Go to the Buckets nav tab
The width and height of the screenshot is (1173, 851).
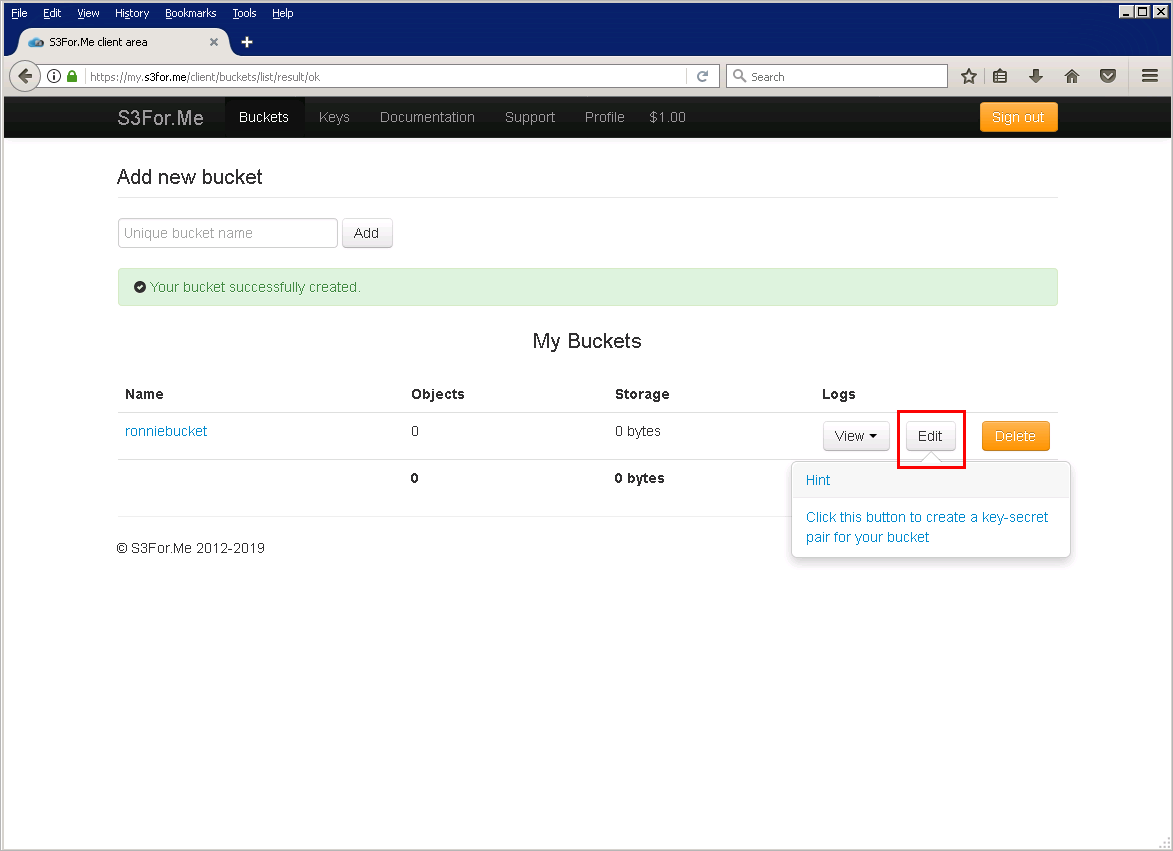pyautogui.click(x=263, y=117)
